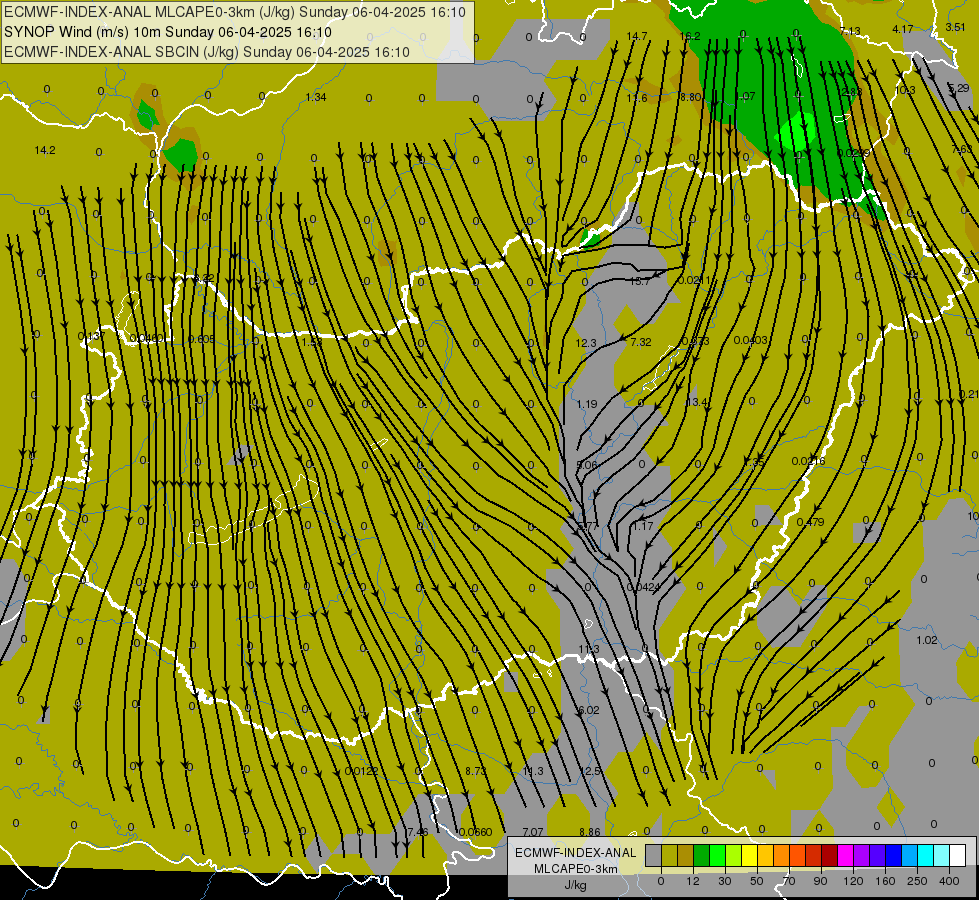Screen dimensions: 979x900
Task: Click the map value 15.7
Action: 640,282
